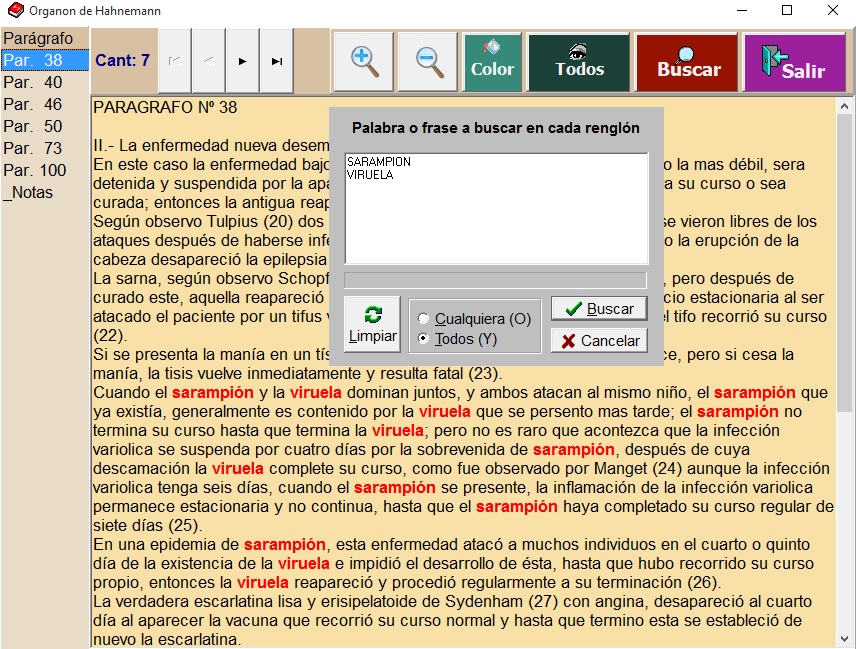This screenshot has width=856, height=649.
Task: Zoom out with the minus magnifier
Action: 428,62
